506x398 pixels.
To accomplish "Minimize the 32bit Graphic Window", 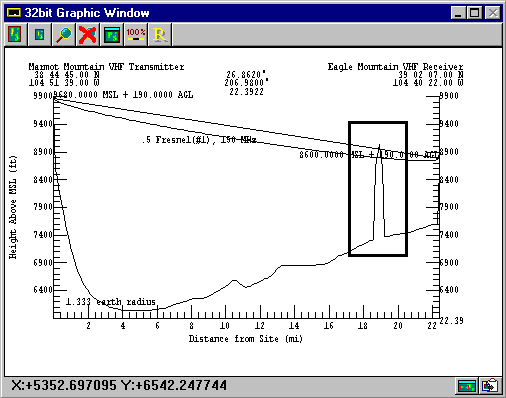I will [x=458, y=13].
